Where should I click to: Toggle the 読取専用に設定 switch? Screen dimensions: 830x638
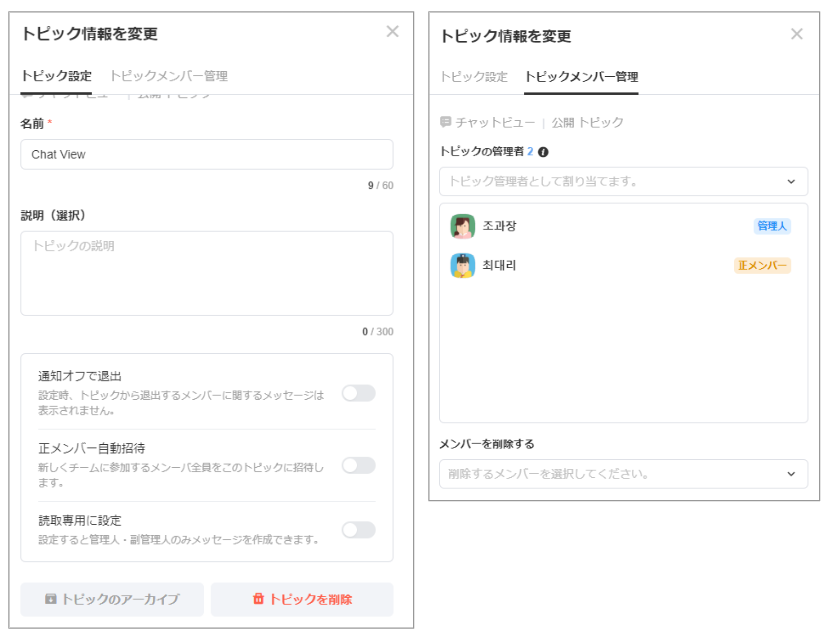tap(358, 530)
